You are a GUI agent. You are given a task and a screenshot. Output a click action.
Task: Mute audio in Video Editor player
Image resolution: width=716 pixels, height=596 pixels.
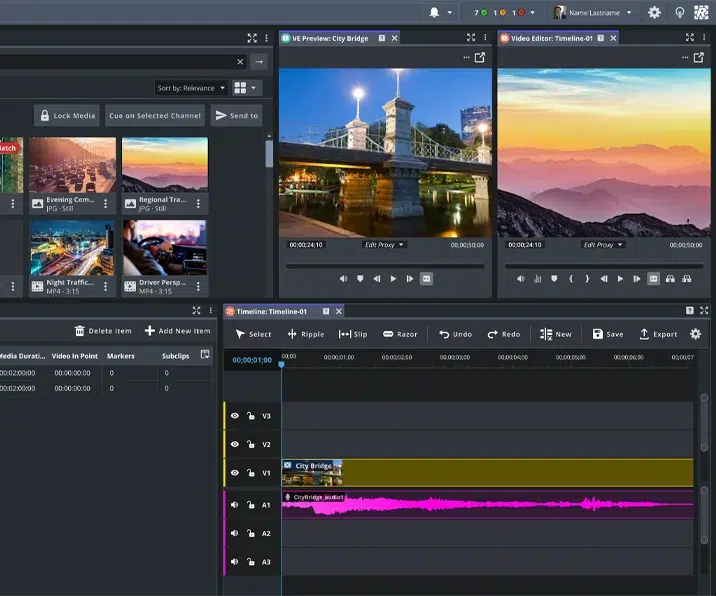click(x=521, y=279)
